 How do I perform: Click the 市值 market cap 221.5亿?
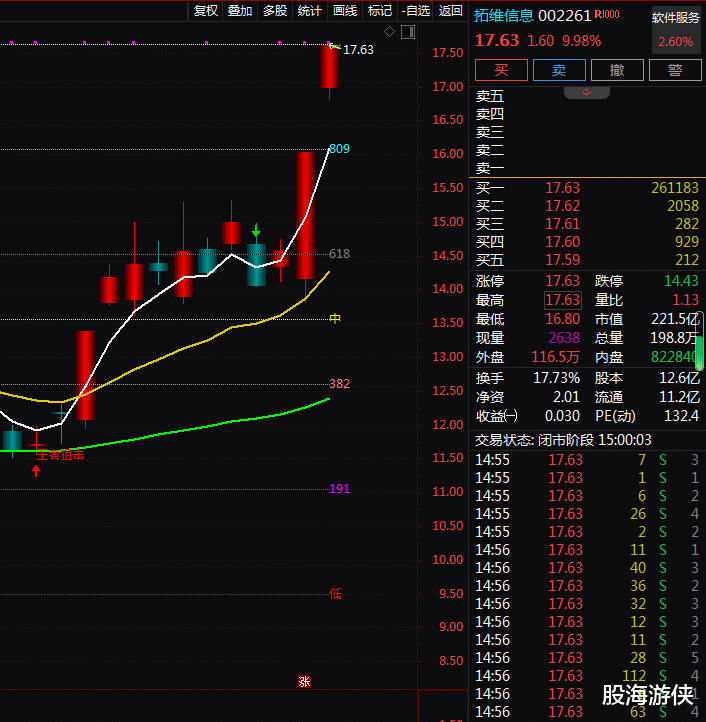tap(674, 319)
